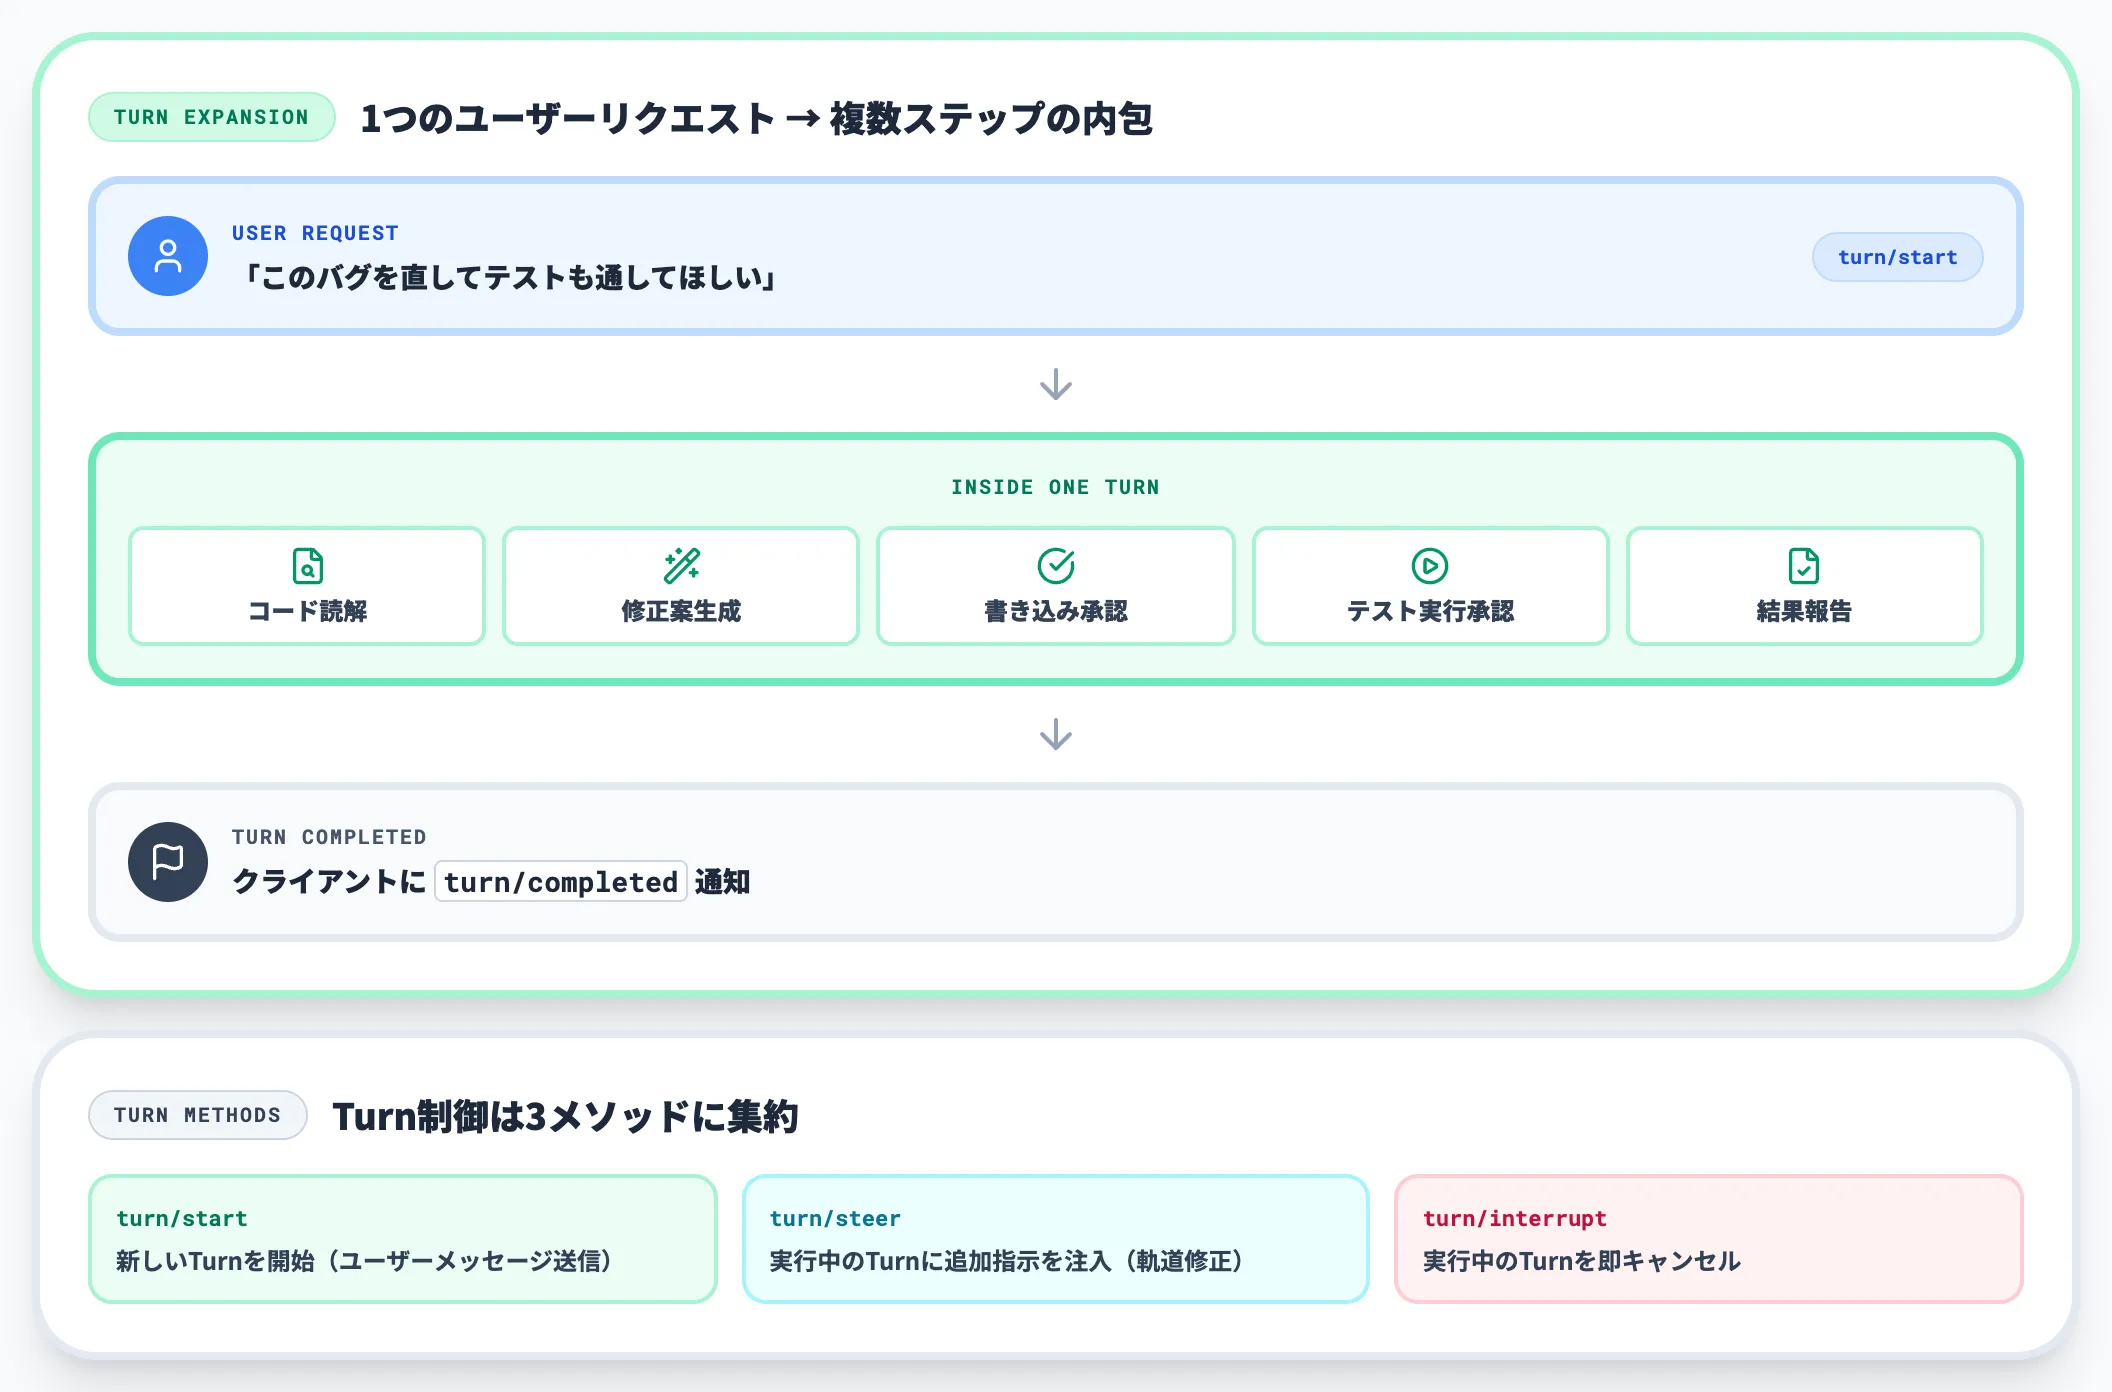The width and height of the screenshot is (2112, 1392).
Task: Open the red turn/interrupt method card
Action: (1709, 1239)
